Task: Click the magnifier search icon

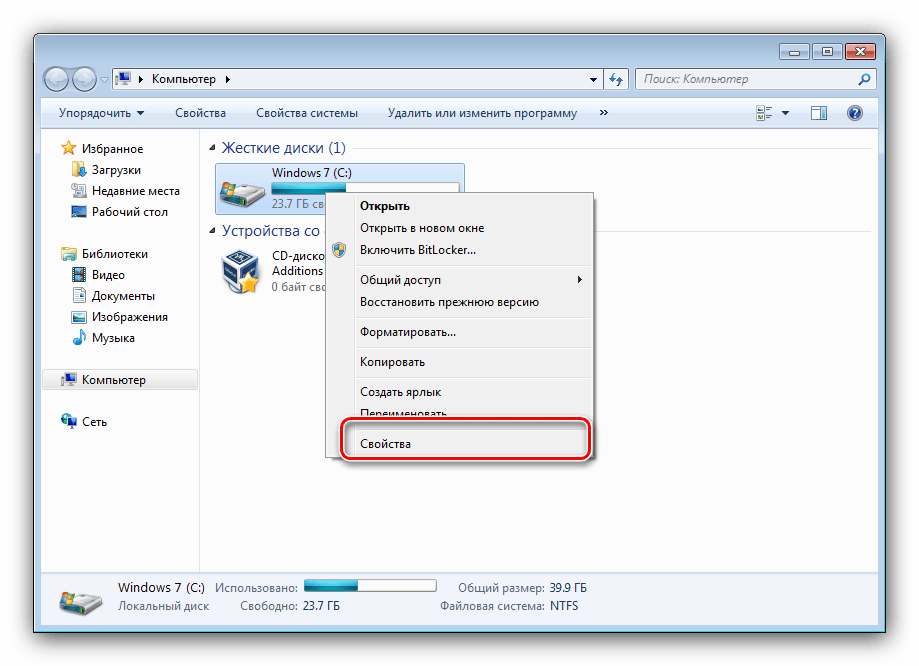Action: pyautogui.click(x=864, y=79)
